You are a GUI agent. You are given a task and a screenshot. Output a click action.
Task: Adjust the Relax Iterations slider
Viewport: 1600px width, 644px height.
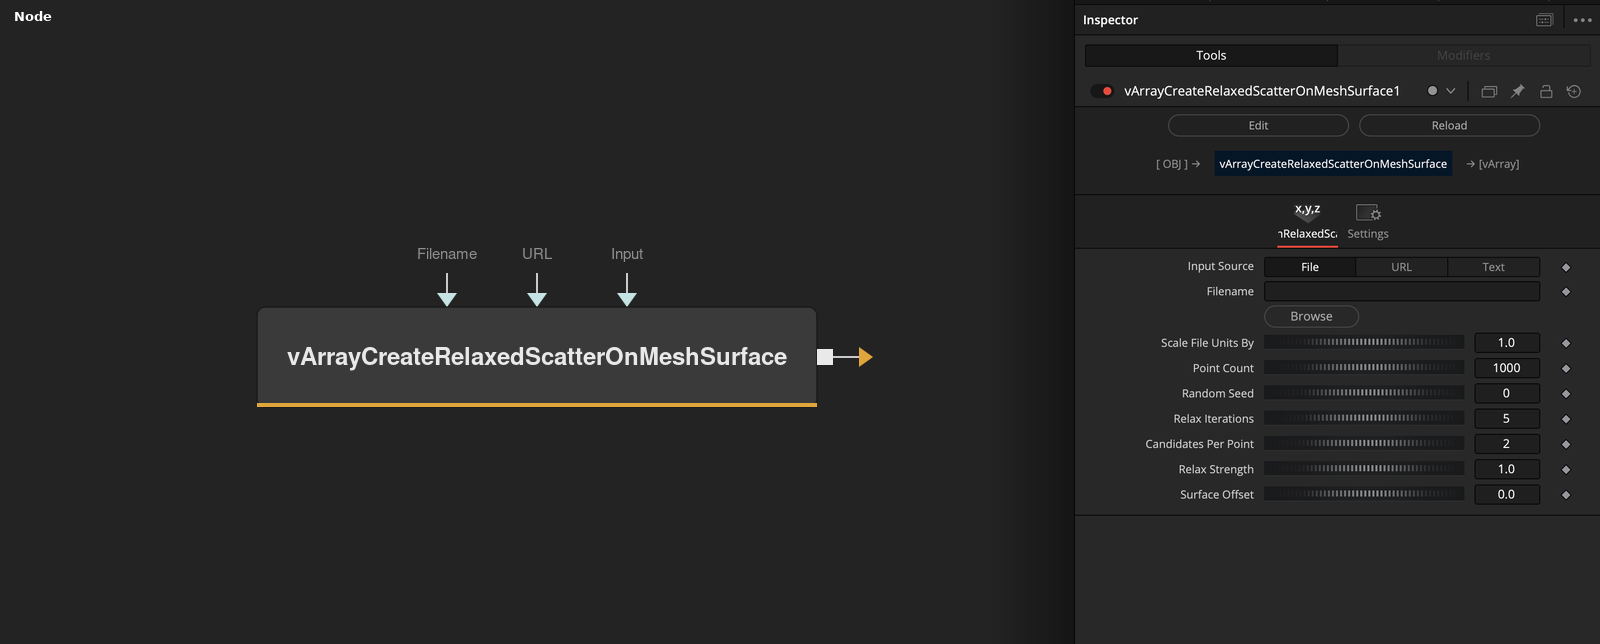(1364, 418)
